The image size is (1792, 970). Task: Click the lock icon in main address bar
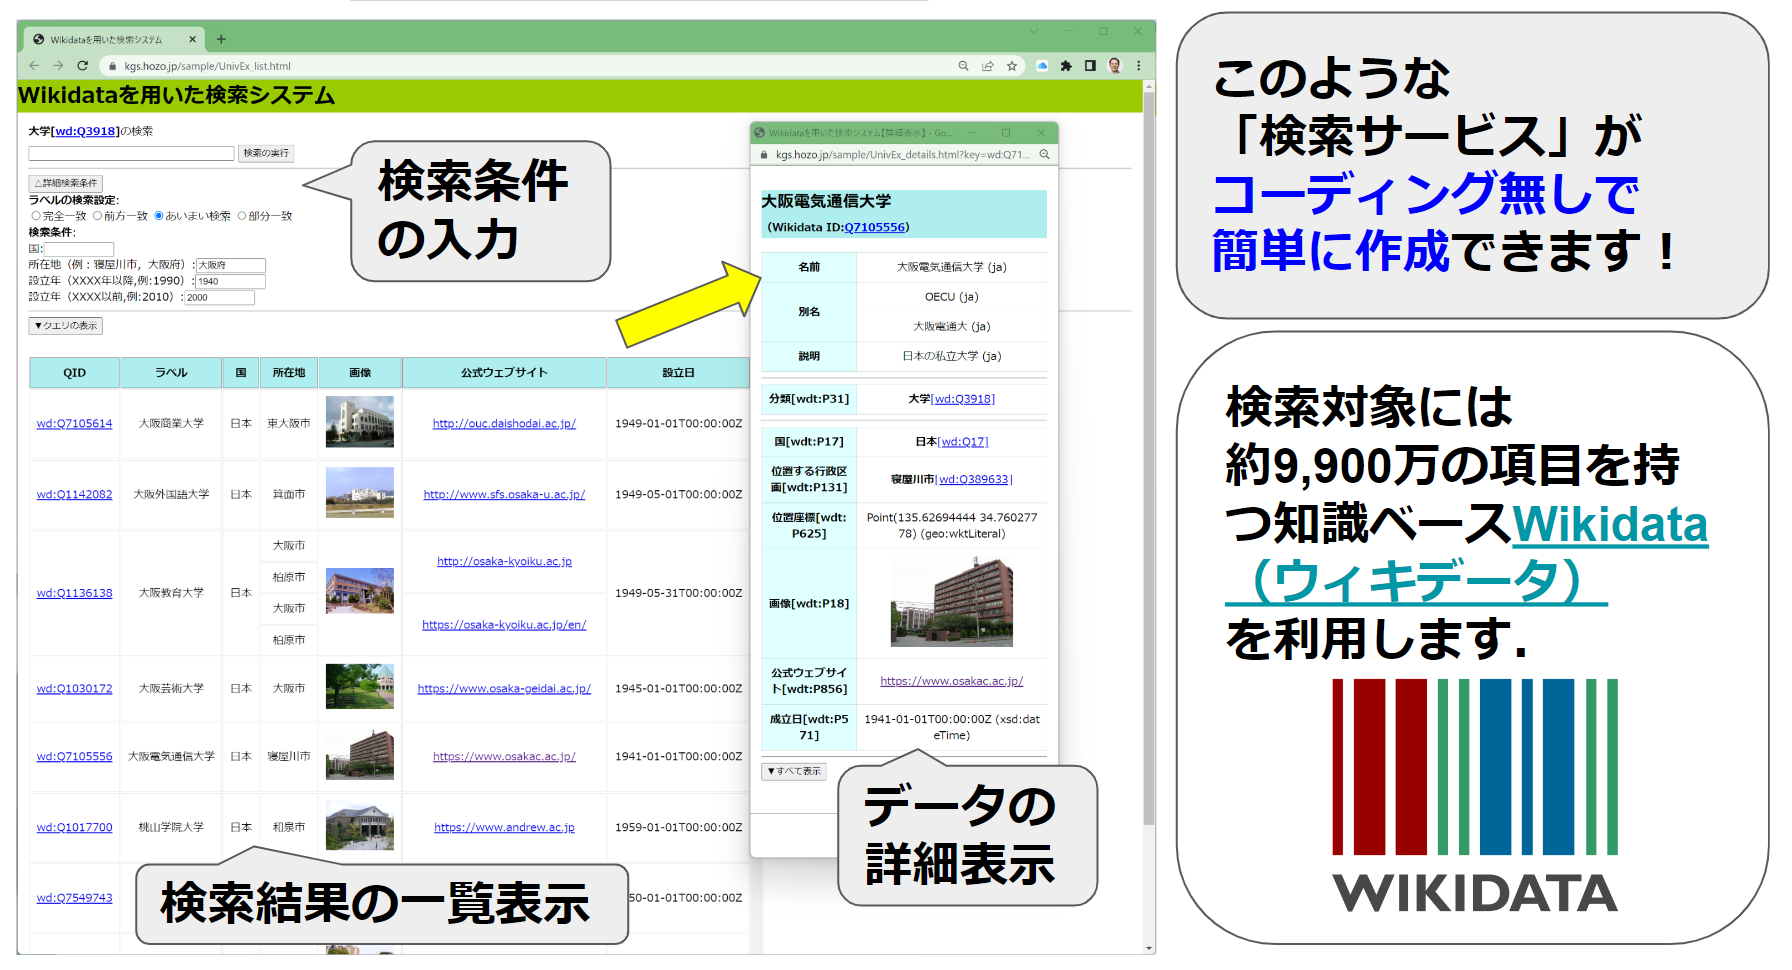[113, 66]
